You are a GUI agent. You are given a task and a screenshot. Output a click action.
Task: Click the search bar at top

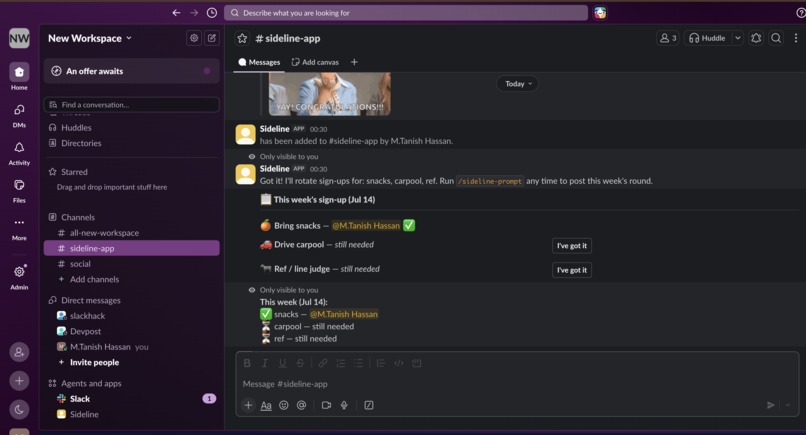click(x=406, y=13)
